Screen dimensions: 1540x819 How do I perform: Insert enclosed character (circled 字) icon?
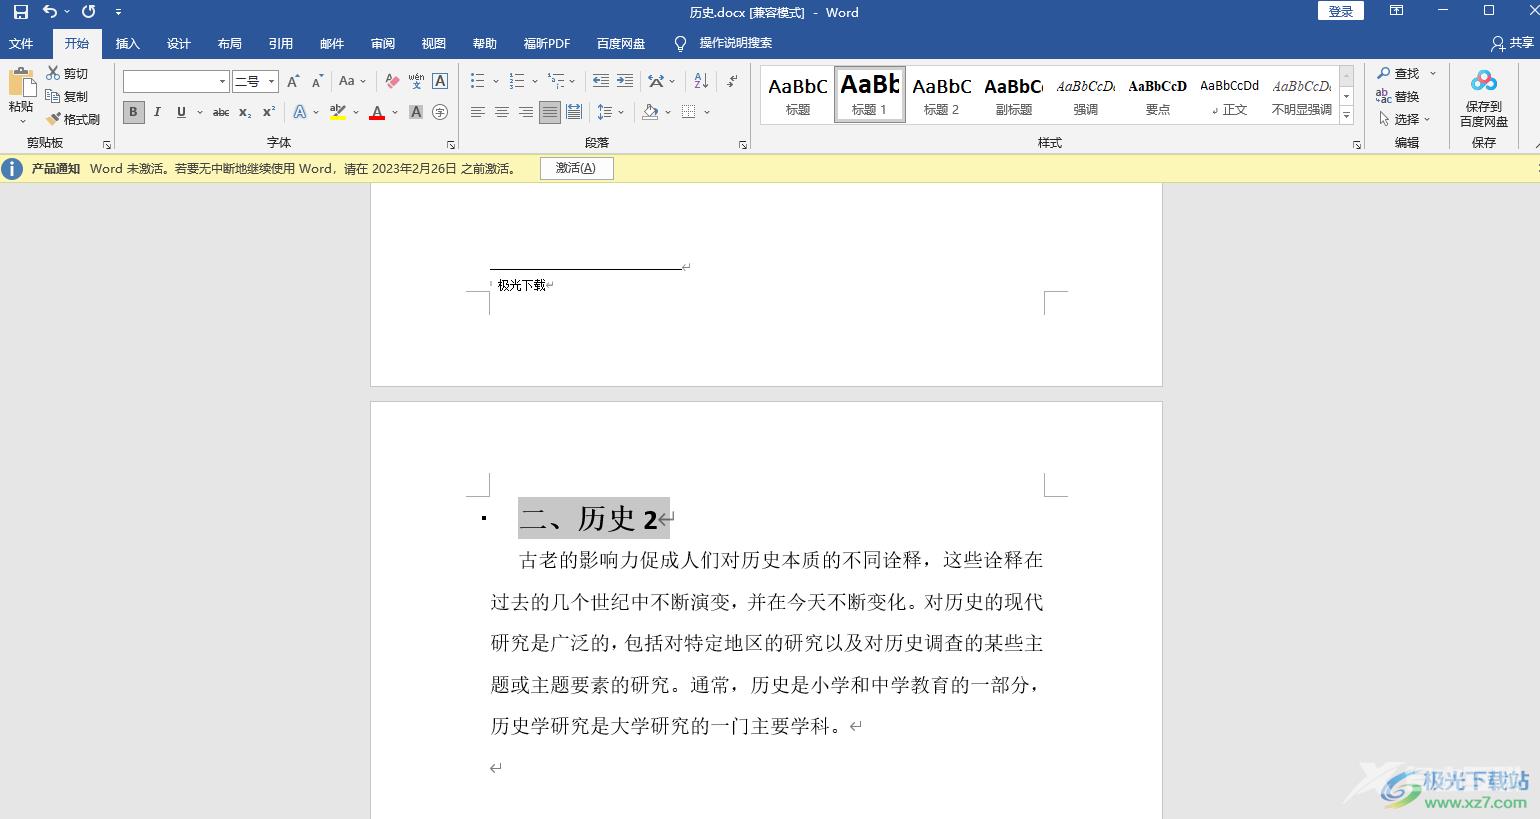tap(440, 112)
